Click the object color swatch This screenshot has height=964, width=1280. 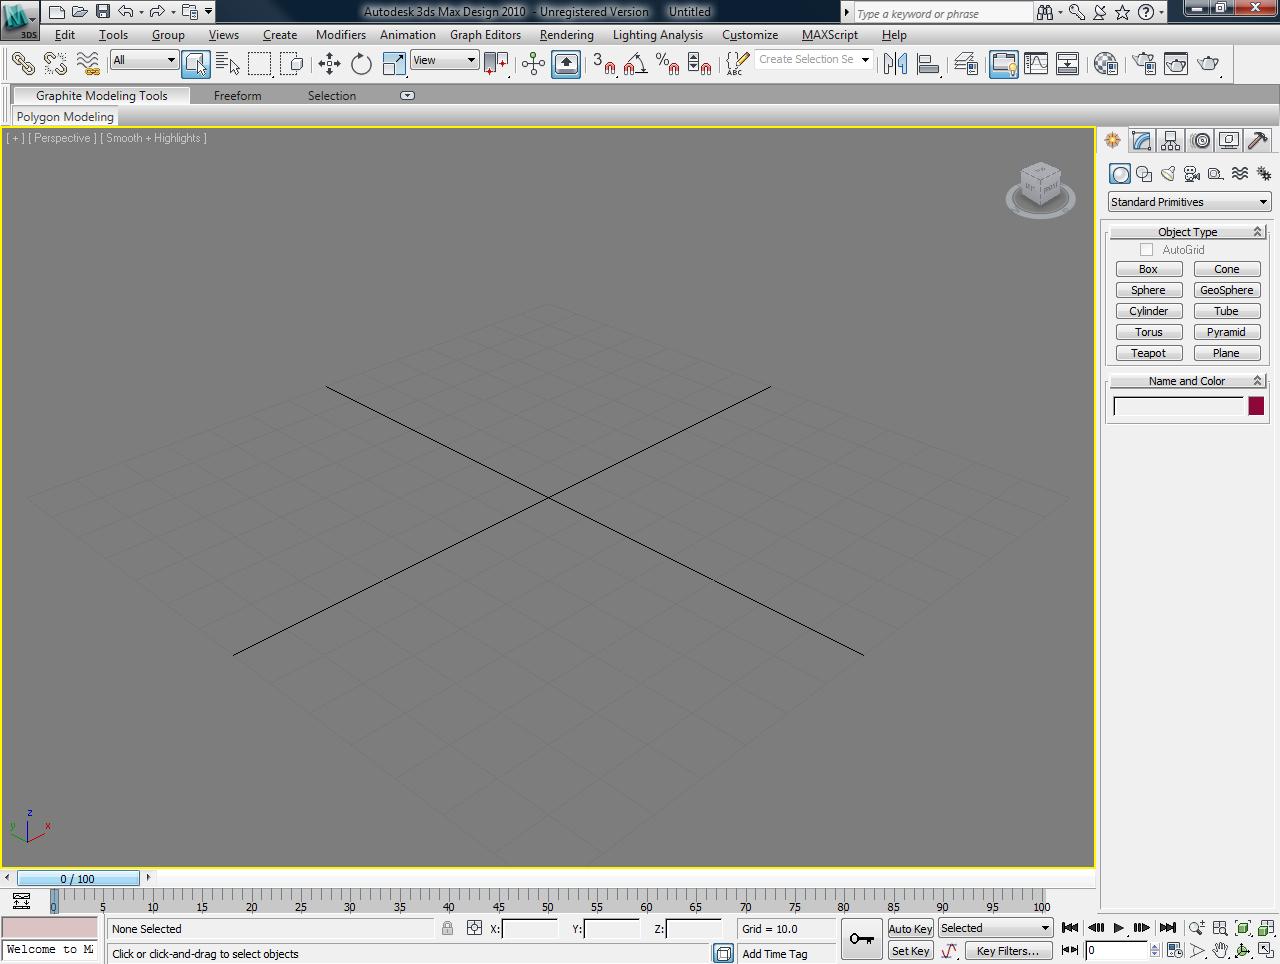(1256, 406)
